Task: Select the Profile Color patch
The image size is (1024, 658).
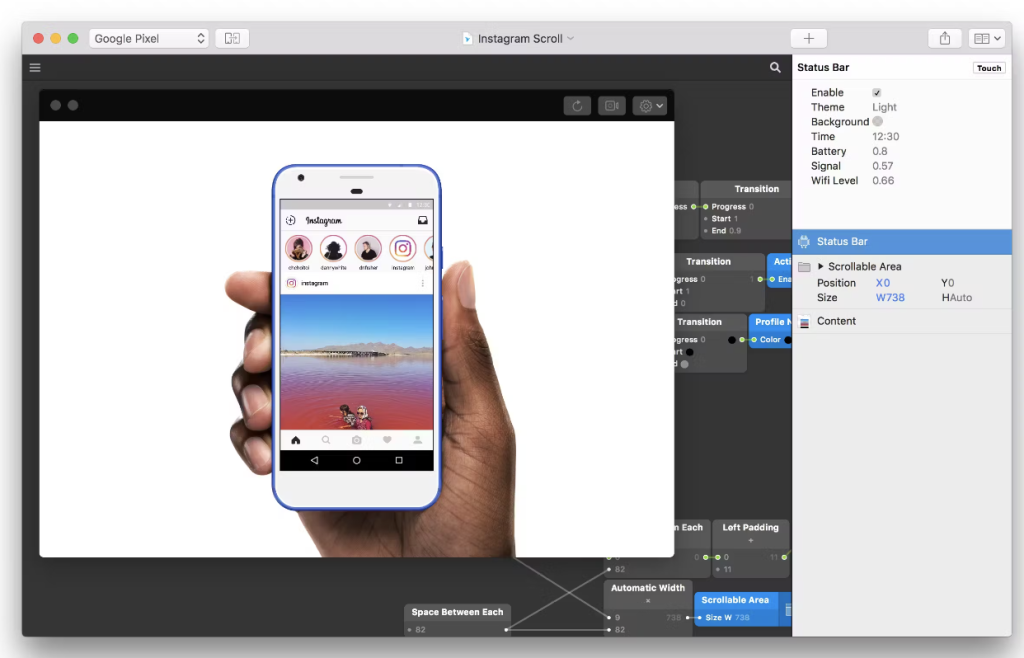Action: [770, 322]
